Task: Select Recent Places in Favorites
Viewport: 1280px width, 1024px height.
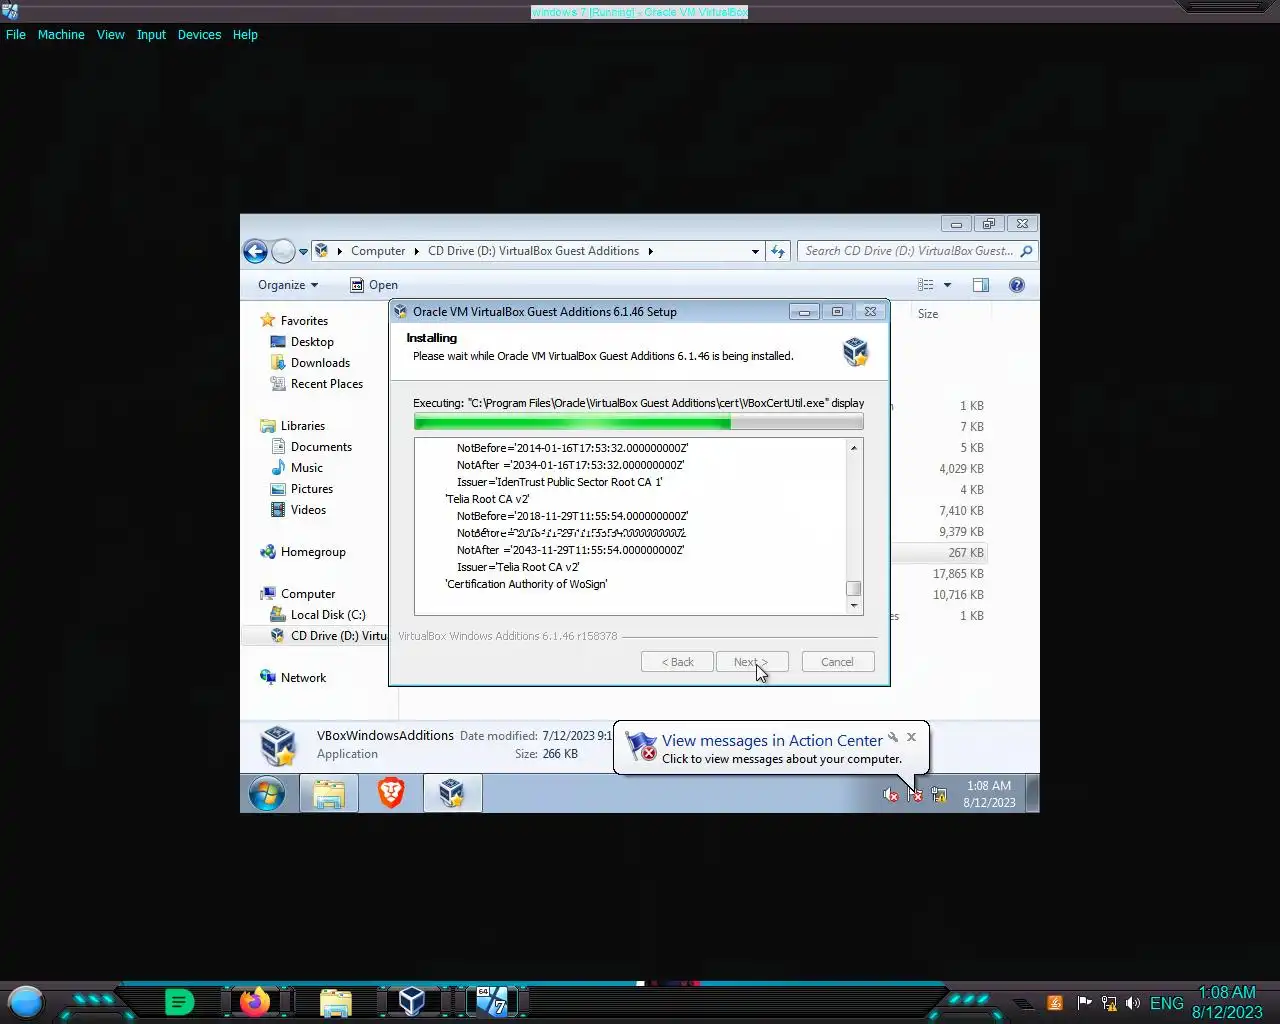Action: 326,384
